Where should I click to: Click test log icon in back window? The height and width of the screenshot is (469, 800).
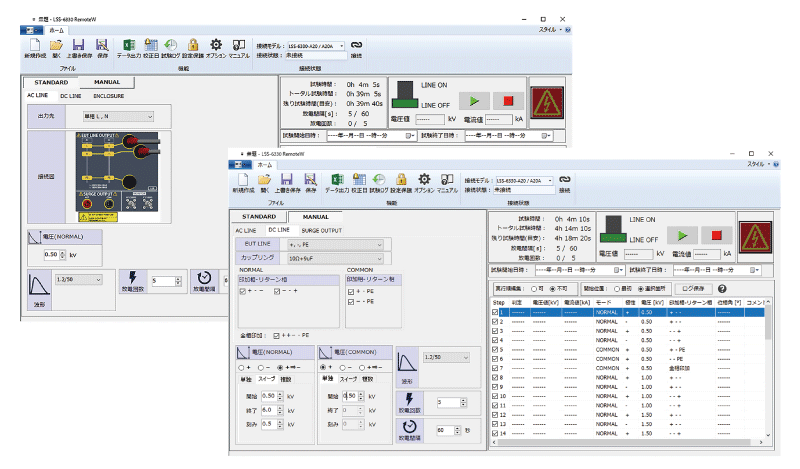click(171, 45)
